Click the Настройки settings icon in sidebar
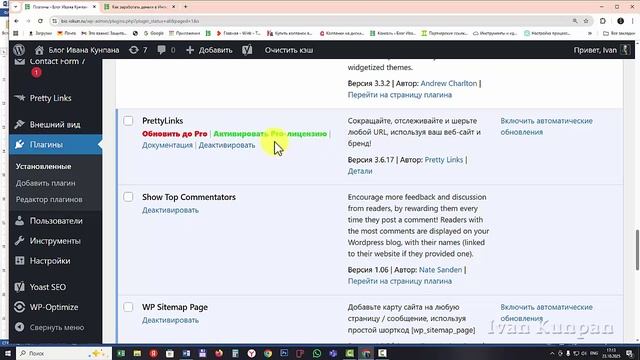Image resolution: width=640 pixels, height=360 pixels. (x=19, y=261)
